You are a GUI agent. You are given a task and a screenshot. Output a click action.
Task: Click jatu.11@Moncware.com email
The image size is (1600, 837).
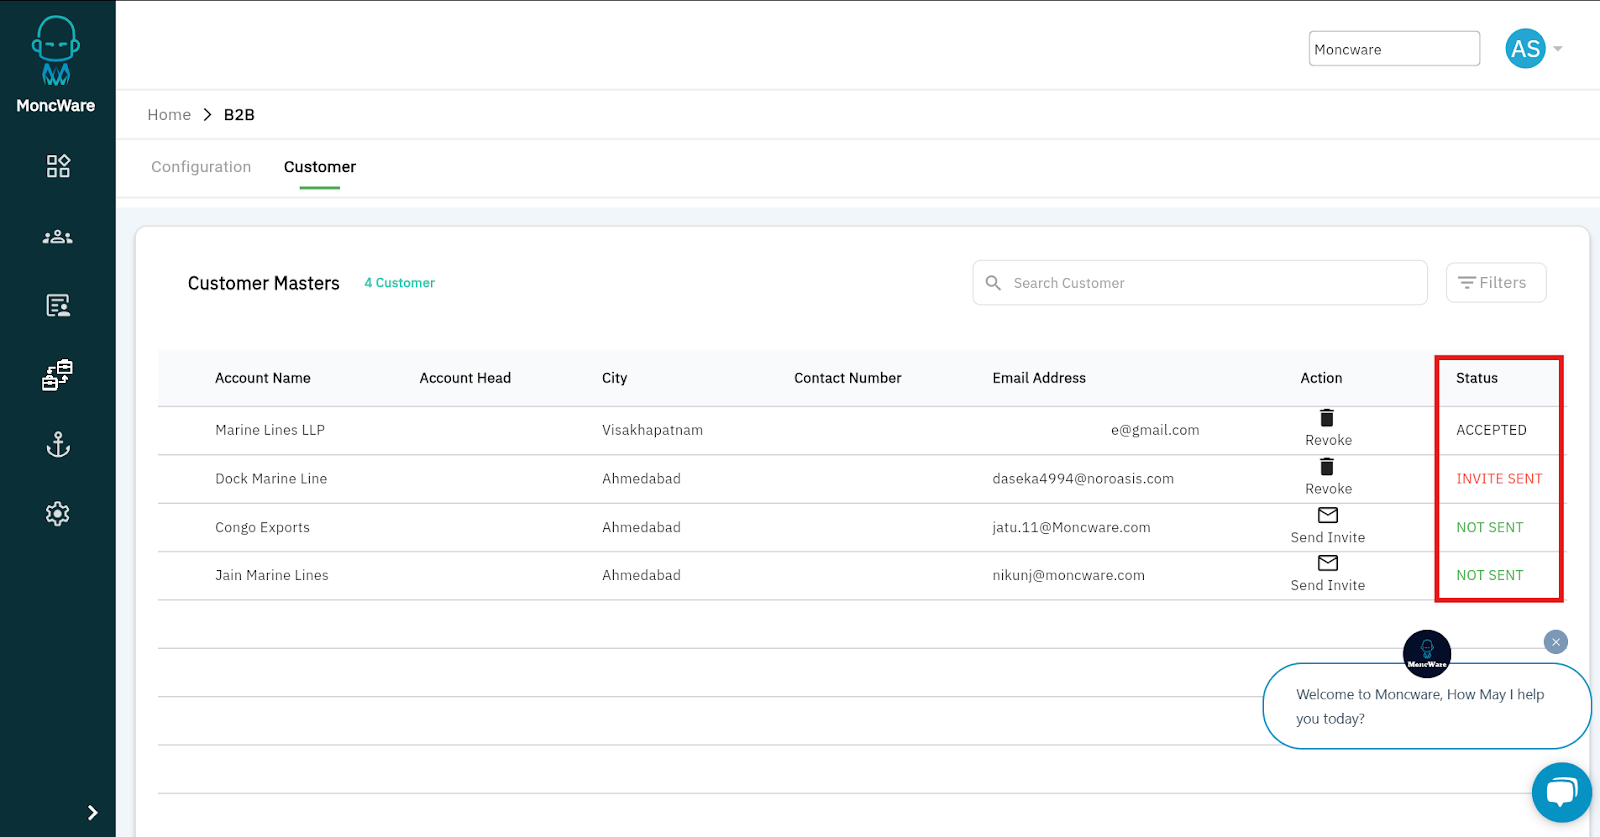1071,527
